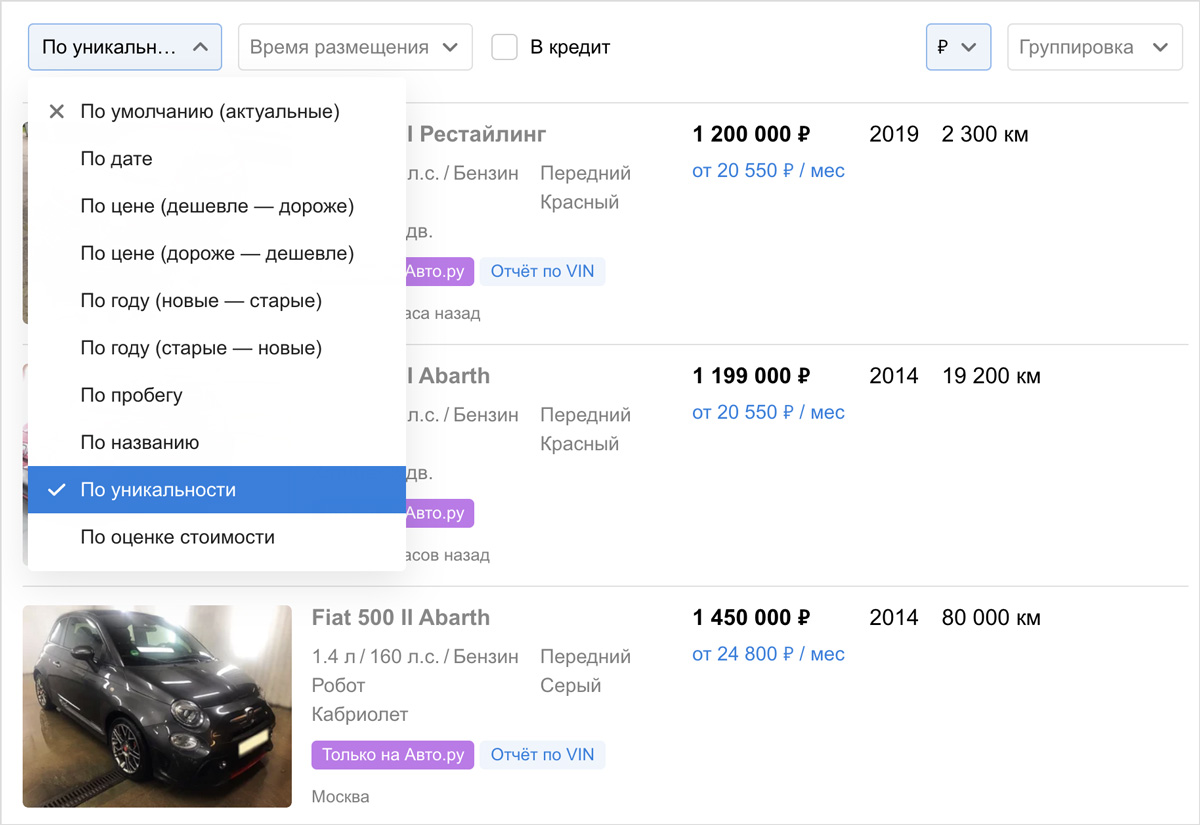Click the price «1 199 000 ₽»
Viewport: 1200px width, 825px height.
(x=751, y=376)
